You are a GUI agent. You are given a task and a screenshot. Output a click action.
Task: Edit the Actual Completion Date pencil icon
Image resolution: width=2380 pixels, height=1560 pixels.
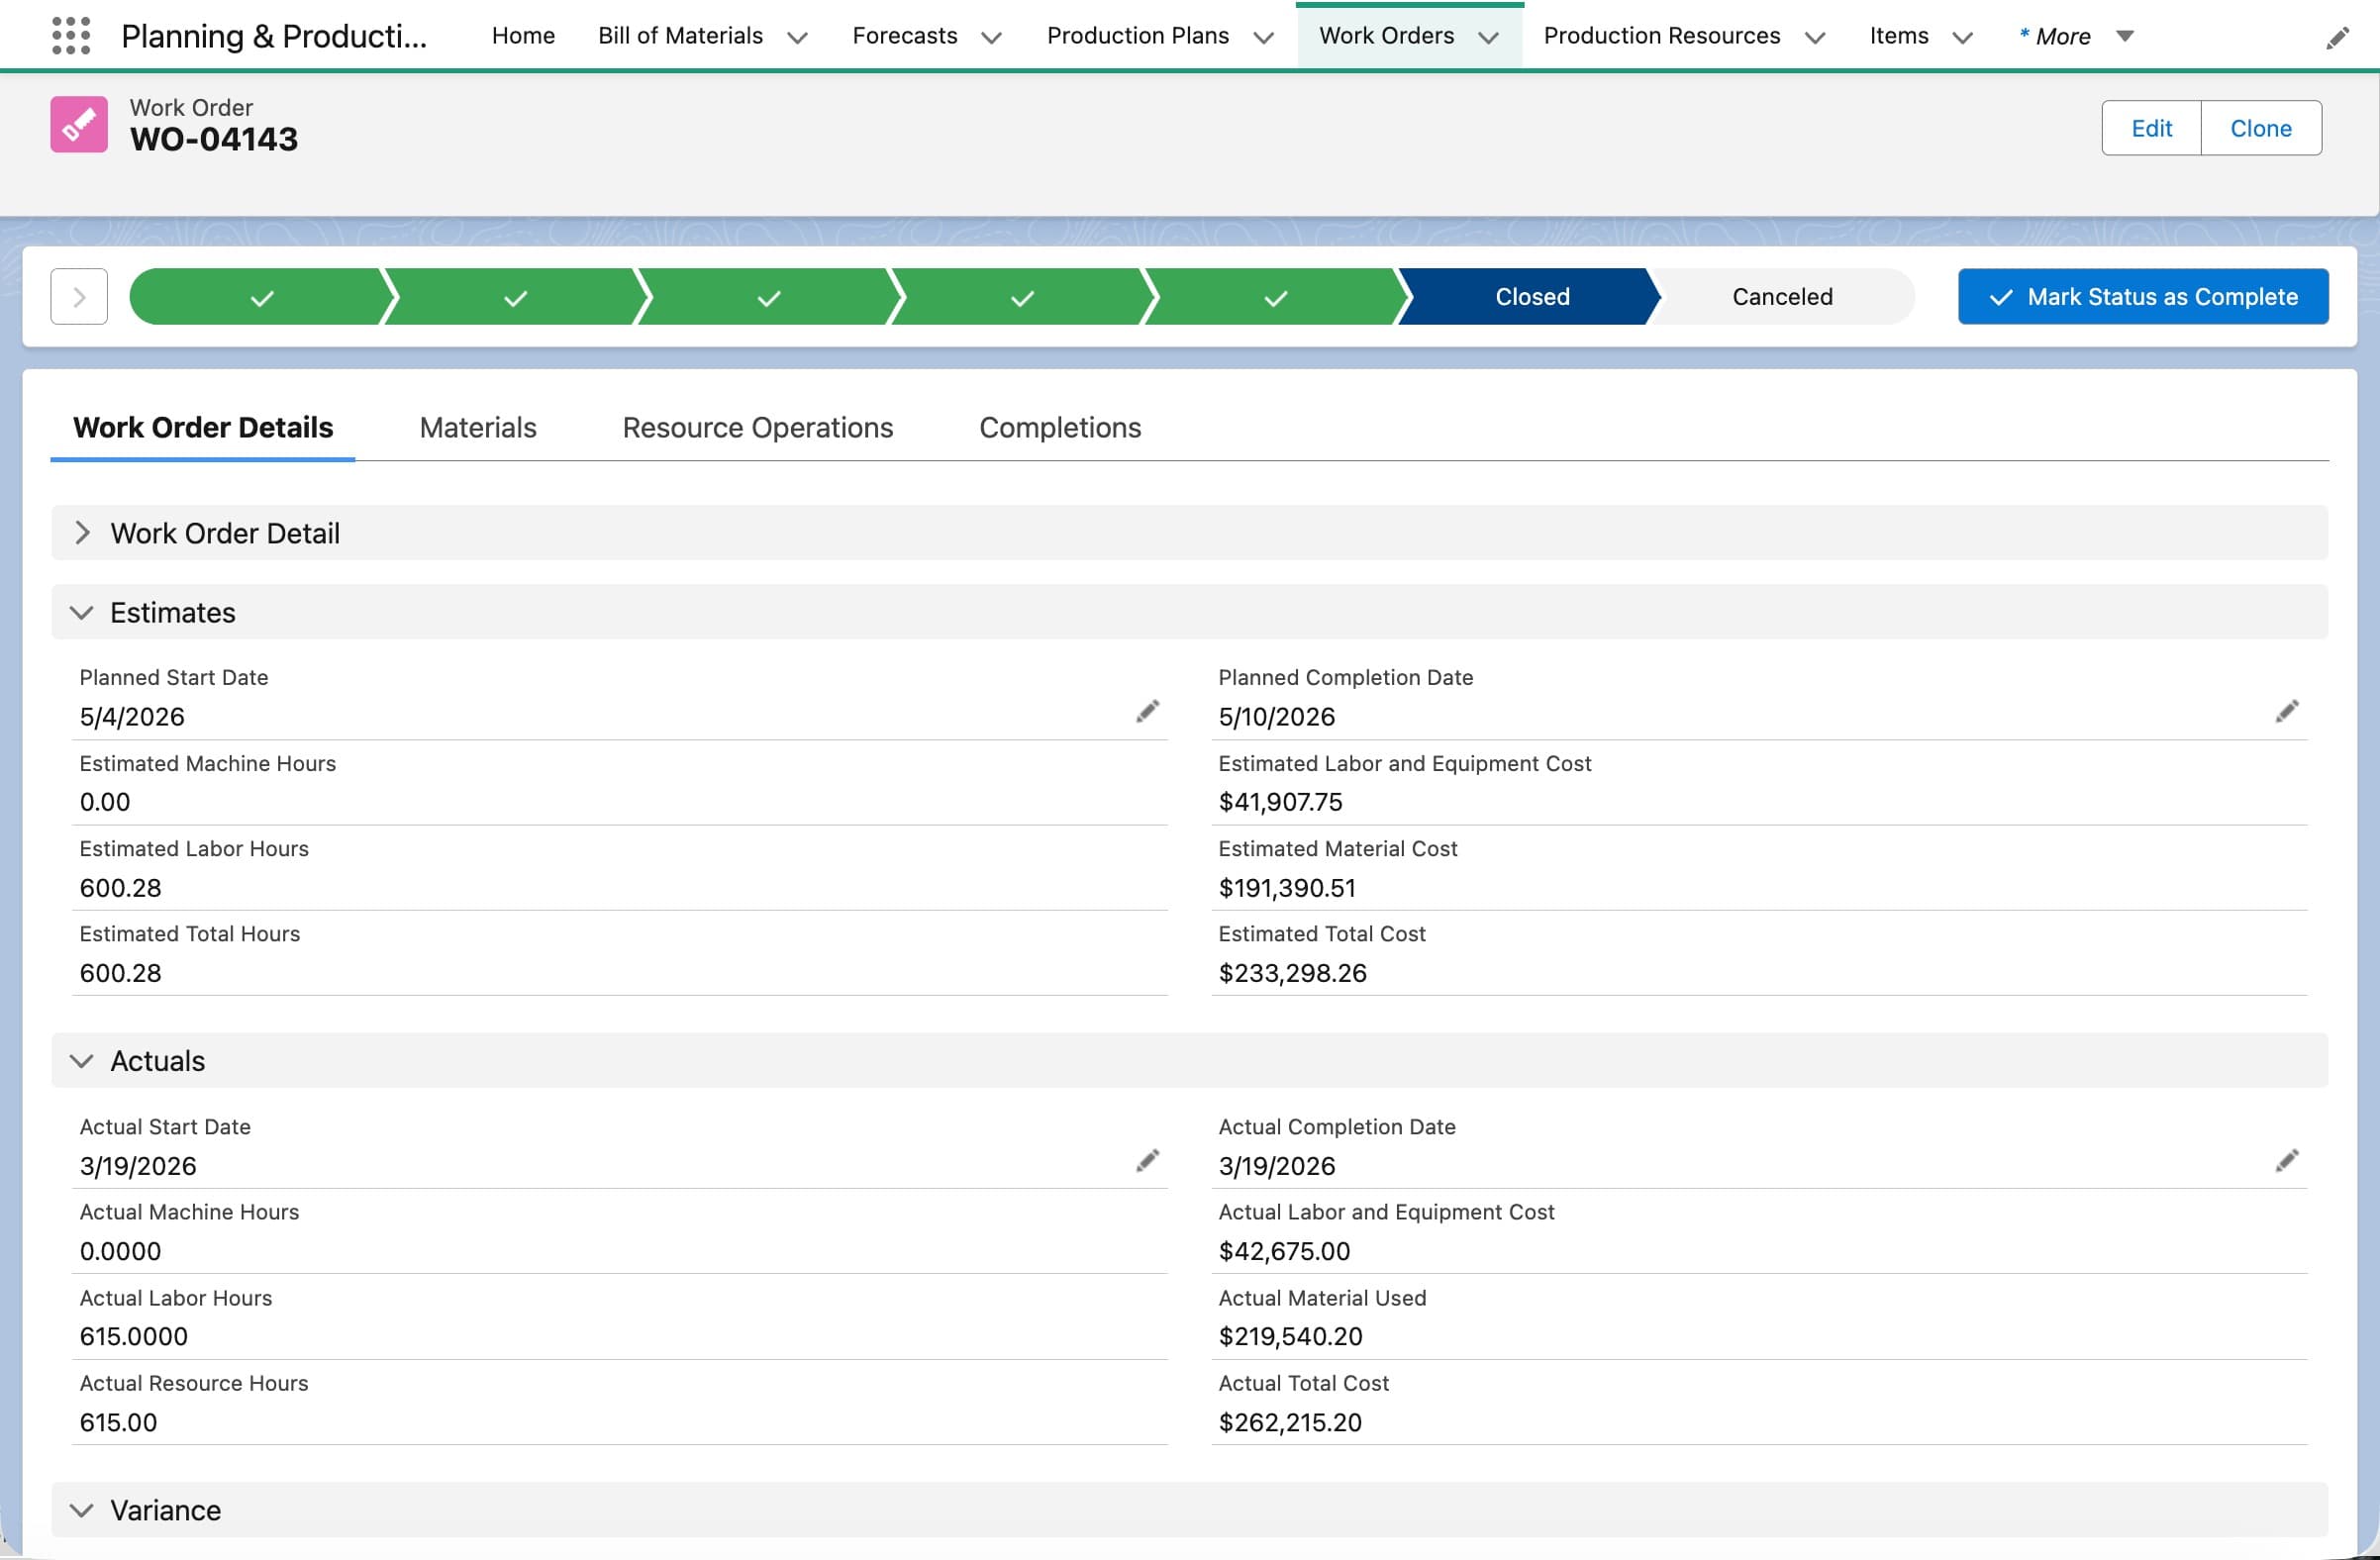pyautogui.click(x=2286, y=1161)
